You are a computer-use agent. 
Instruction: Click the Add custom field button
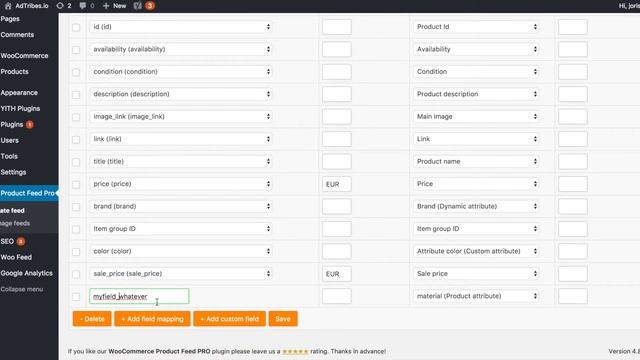coord(229,319)
